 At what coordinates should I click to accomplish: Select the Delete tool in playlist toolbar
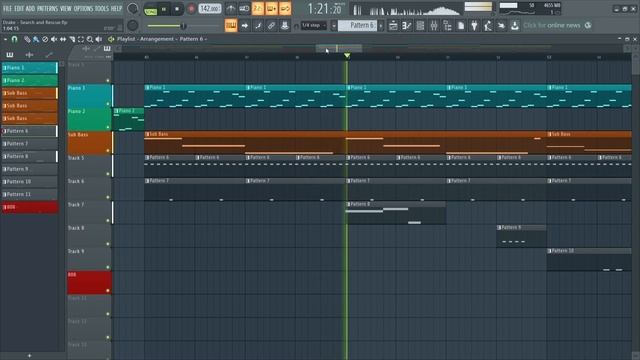pos(45,39)
